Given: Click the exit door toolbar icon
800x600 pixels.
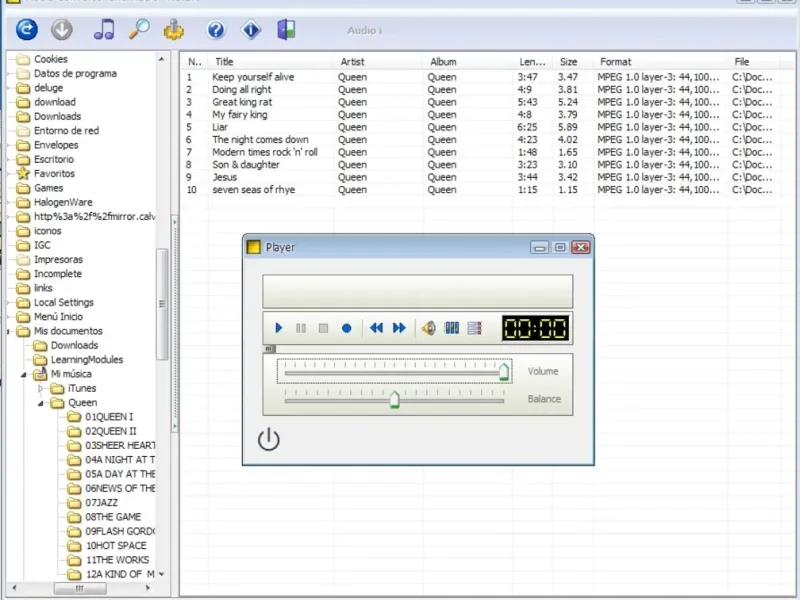Looking at the screenshot, I should pyautogui.click(x=287, y=30).
